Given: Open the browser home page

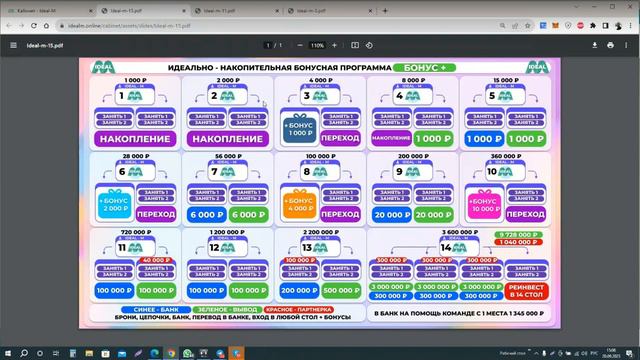Looking at the screenshot, I should tap(47, 26).
